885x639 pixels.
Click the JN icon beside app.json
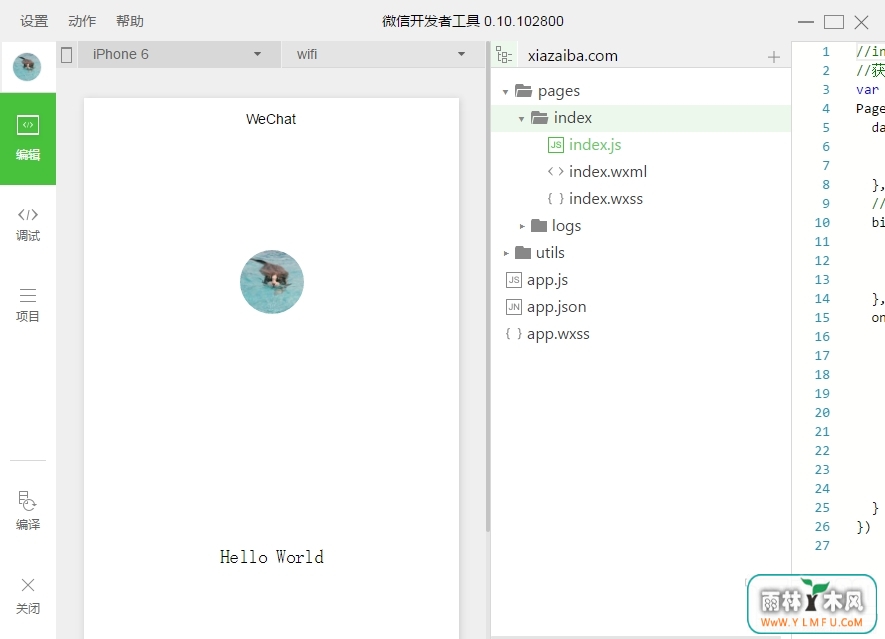tap(514, 307)
